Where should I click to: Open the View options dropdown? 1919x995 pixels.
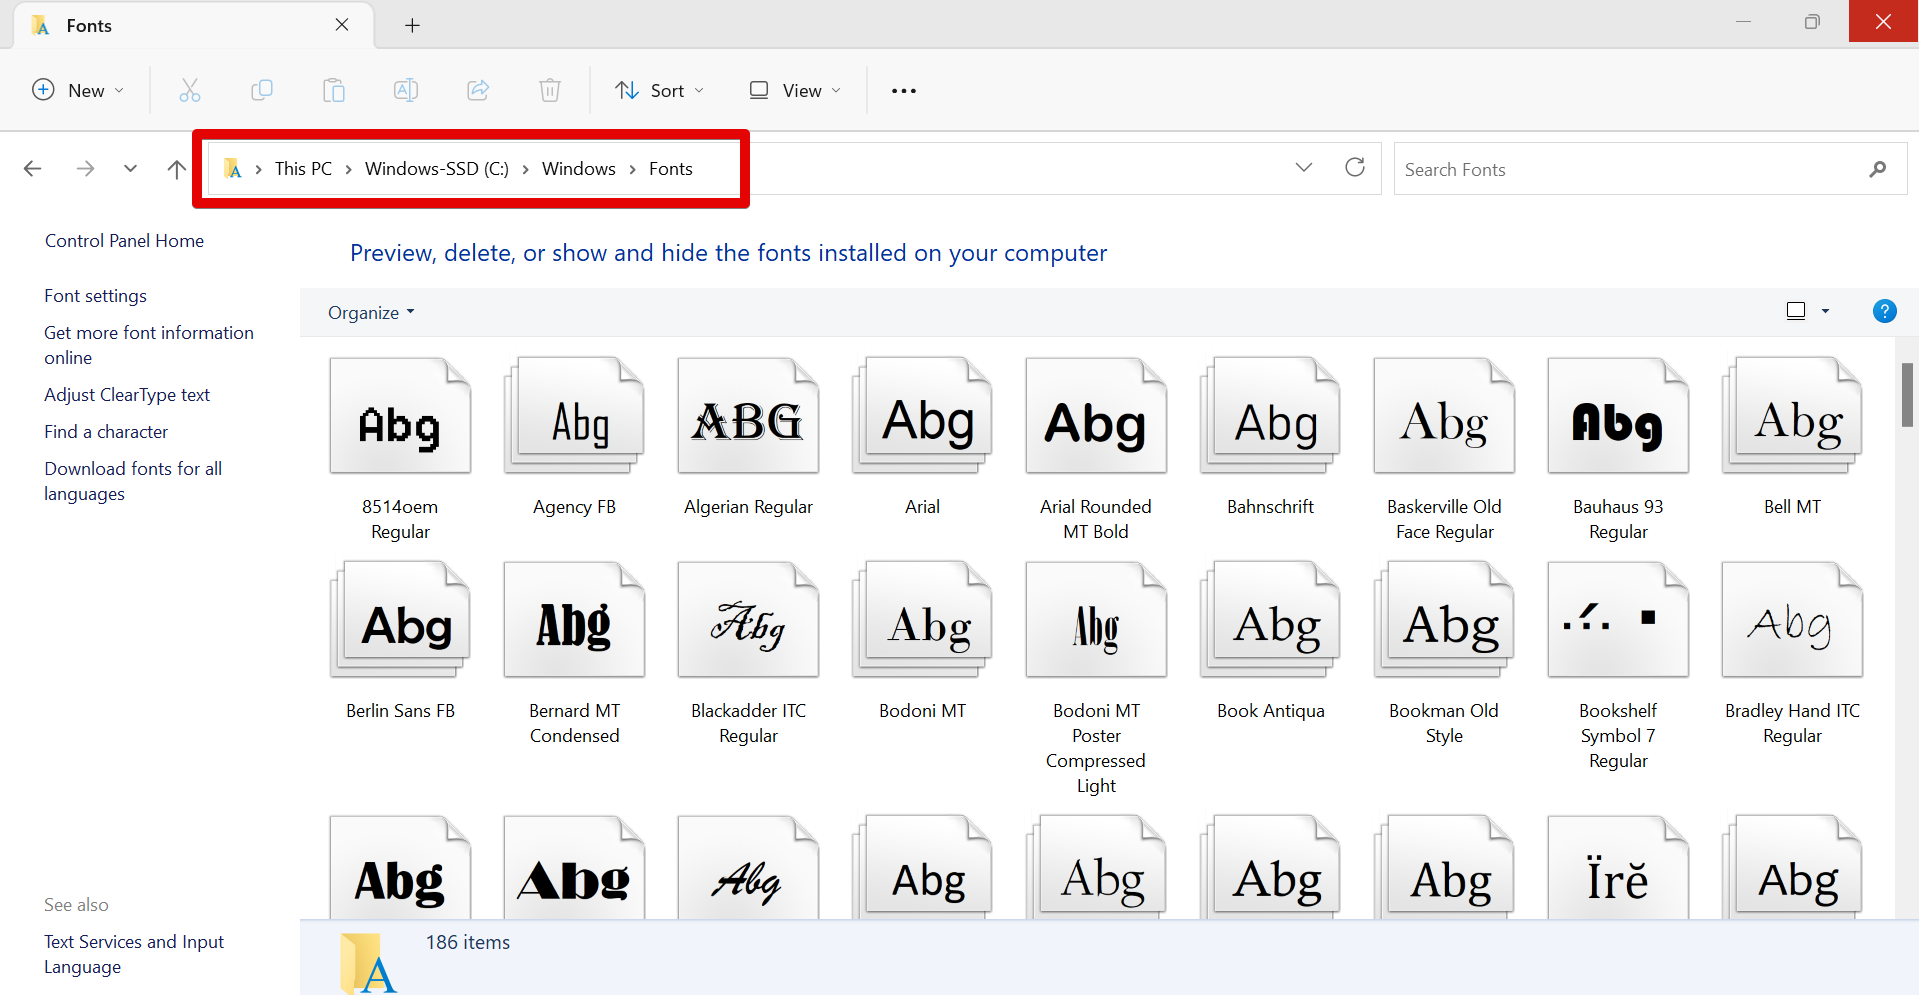click(796, 91)
